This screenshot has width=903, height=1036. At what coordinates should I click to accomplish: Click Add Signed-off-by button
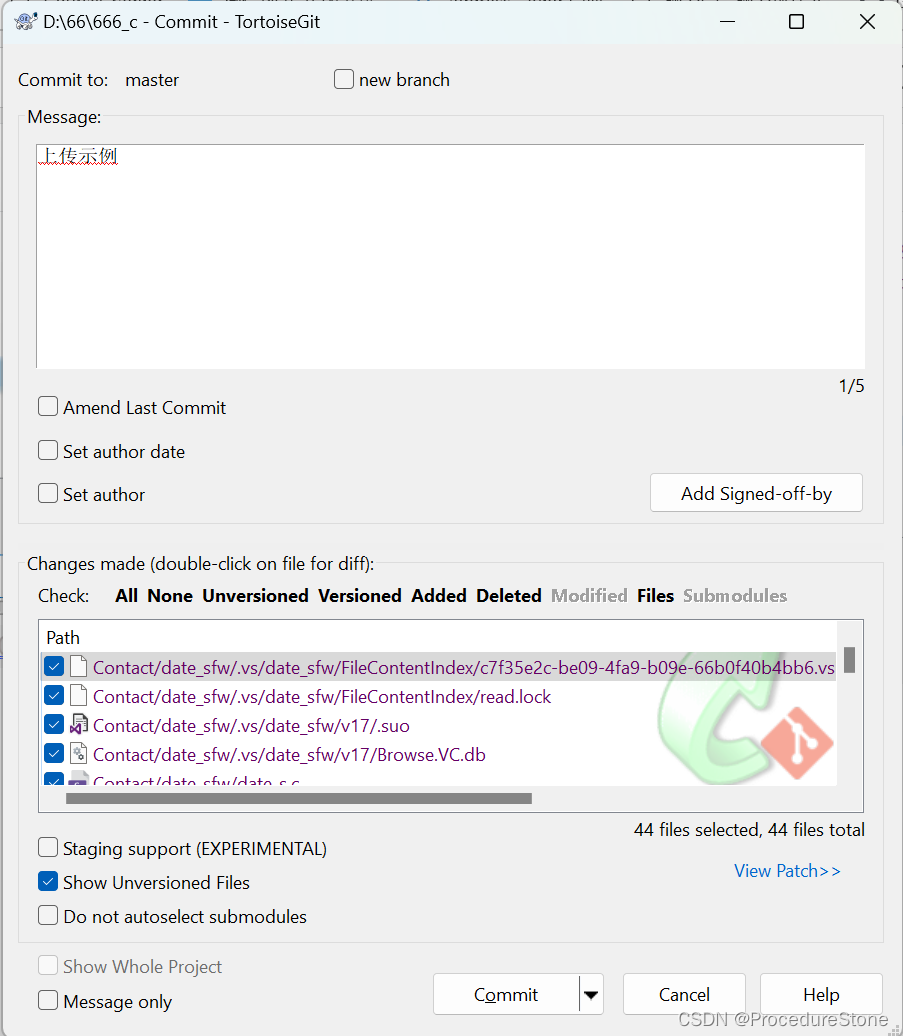(x=756, y=493)
